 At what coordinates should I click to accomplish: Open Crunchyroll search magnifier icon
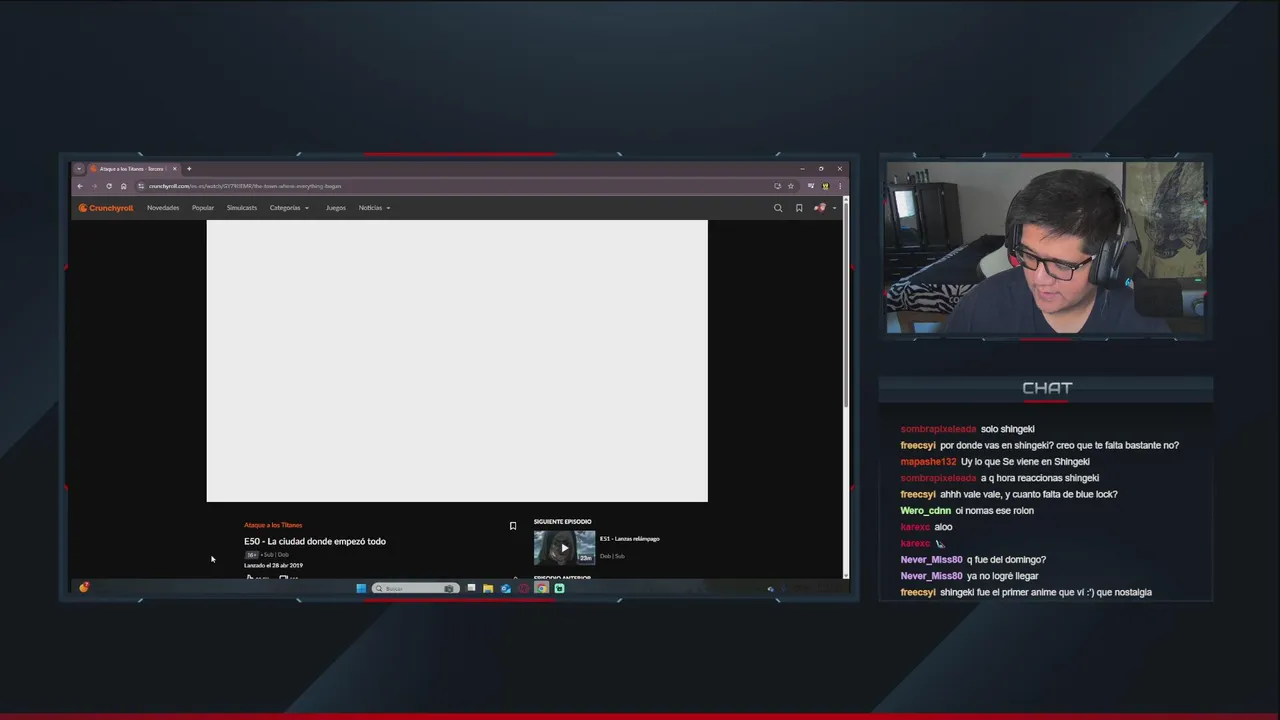coord(778,208)
